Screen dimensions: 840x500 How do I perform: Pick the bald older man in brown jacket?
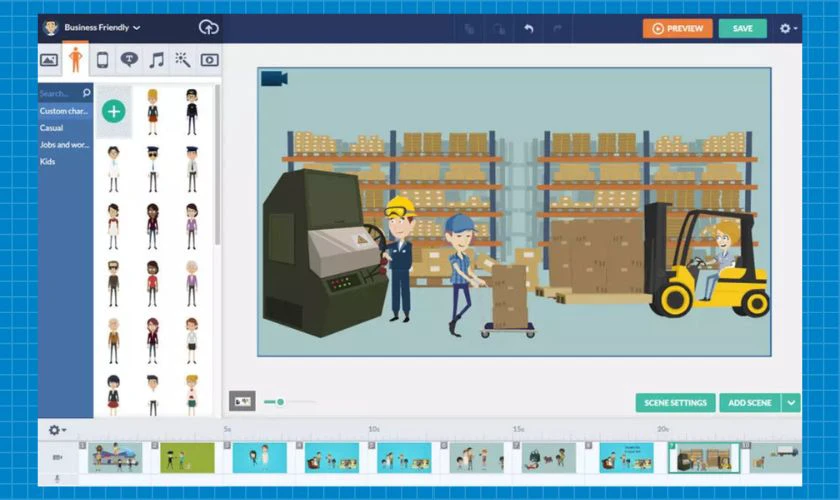pyautogui.click(x=113, y=341)
